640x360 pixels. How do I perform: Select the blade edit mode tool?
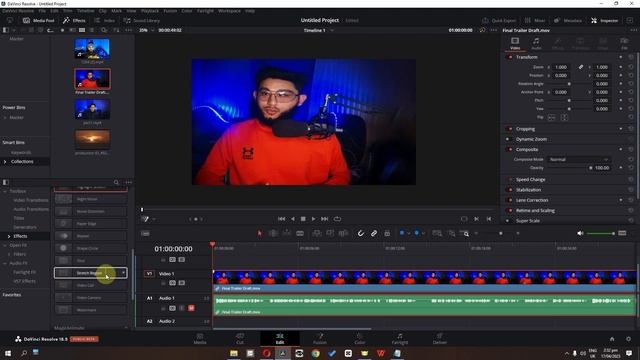click(x=300, y=233)
